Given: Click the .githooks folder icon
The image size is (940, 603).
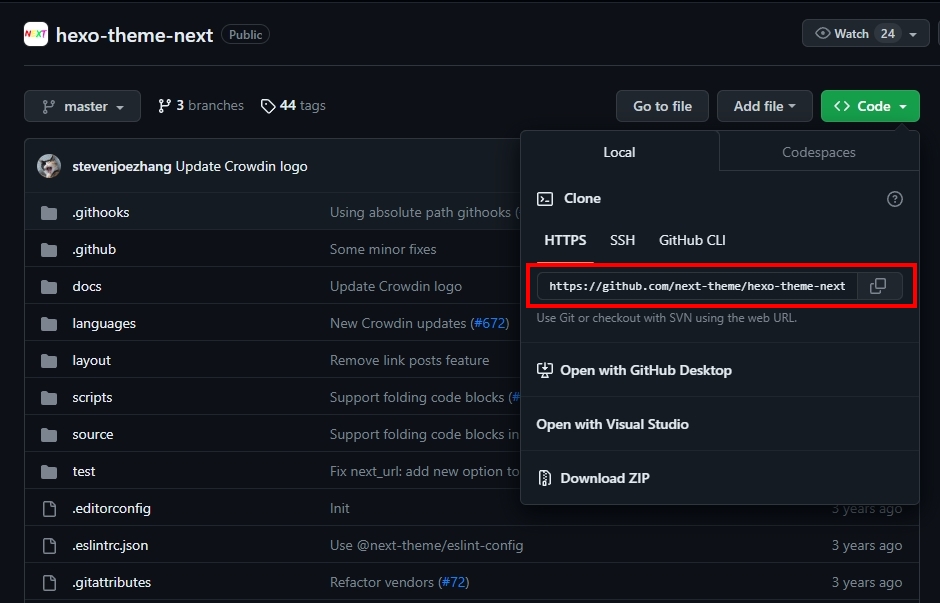Looking at the screenshot, I should (x=49, y=213).
